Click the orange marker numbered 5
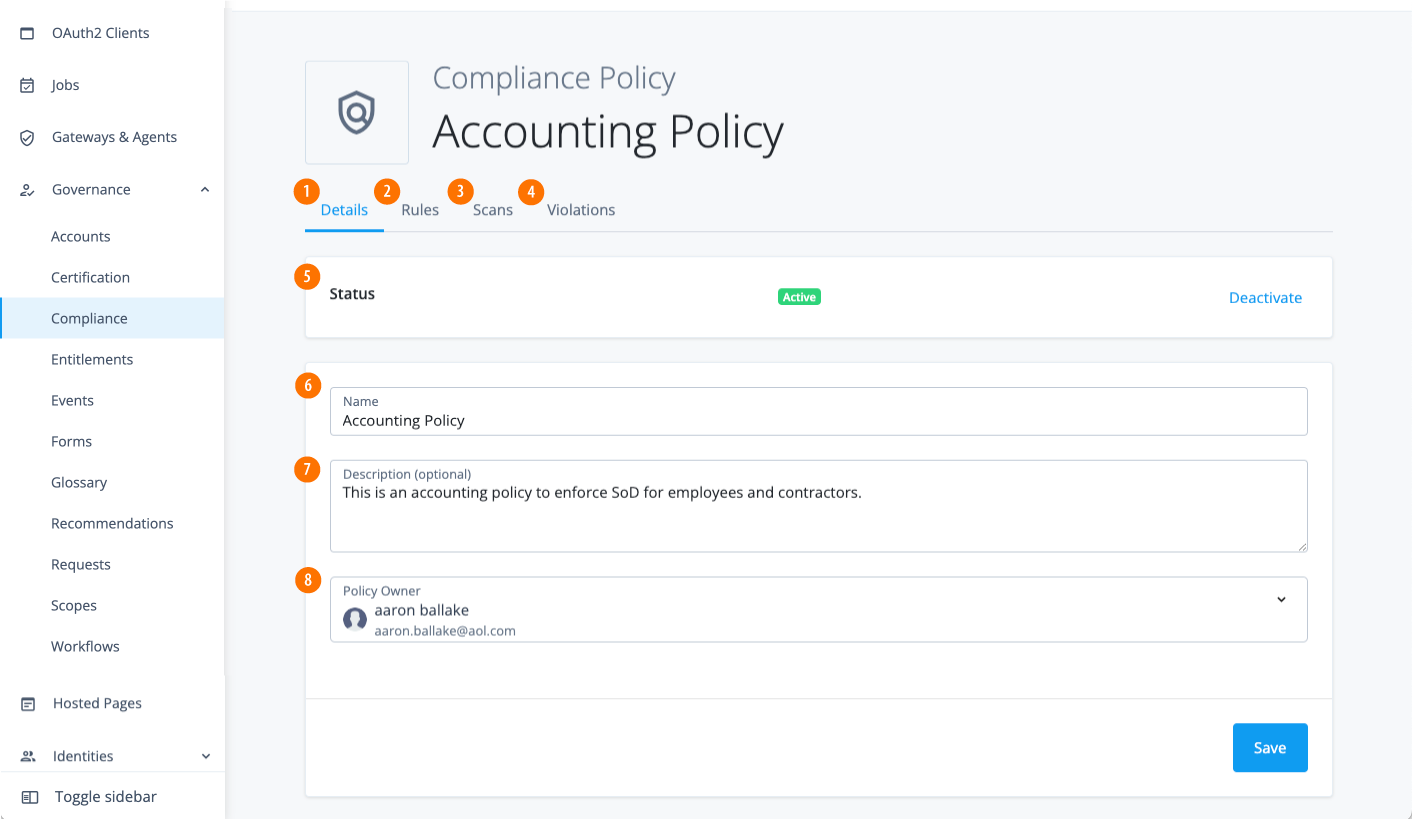Screen dimensions: 1412x819 point(306,276)
